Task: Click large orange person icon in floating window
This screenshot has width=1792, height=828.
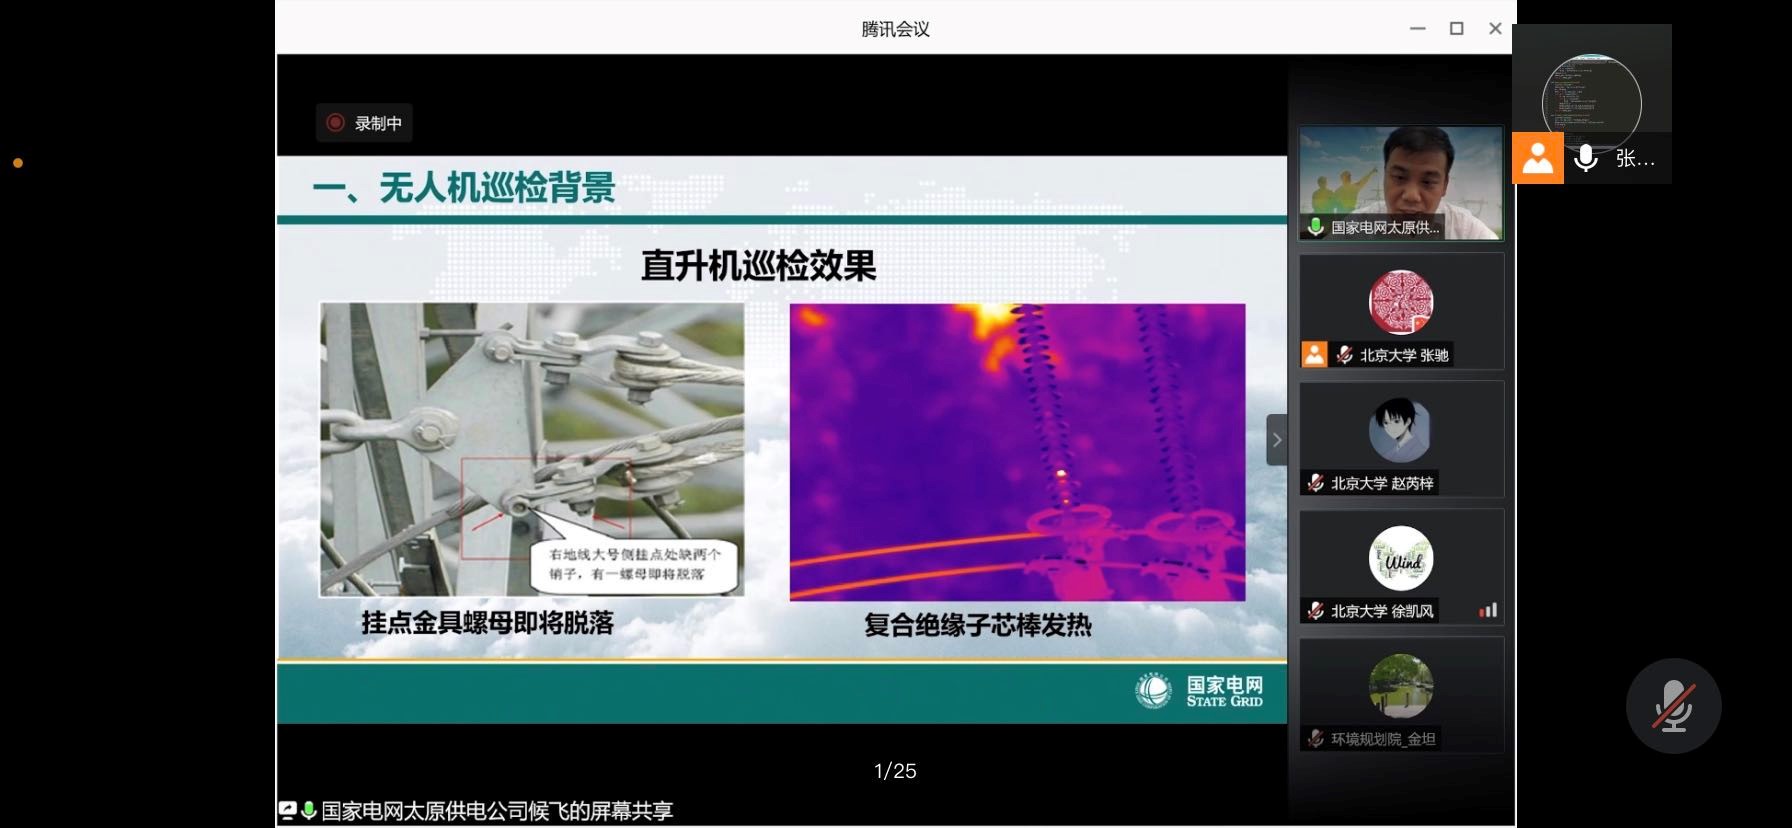Action: click(1537, 158)
